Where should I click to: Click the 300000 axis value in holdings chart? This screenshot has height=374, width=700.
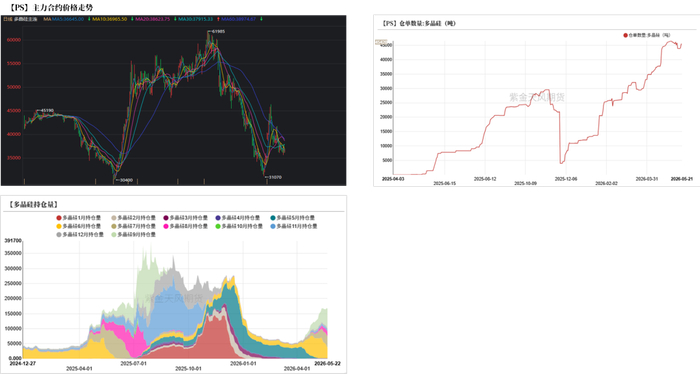[13, 269]
